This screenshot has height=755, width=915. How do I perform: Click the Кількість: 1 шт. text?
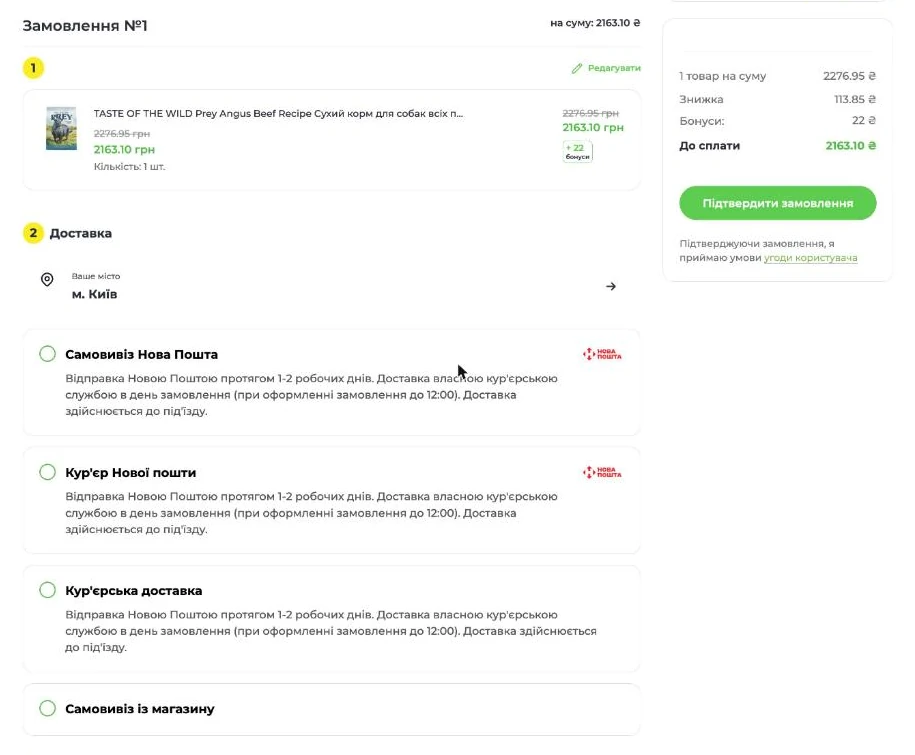[130, 167]
